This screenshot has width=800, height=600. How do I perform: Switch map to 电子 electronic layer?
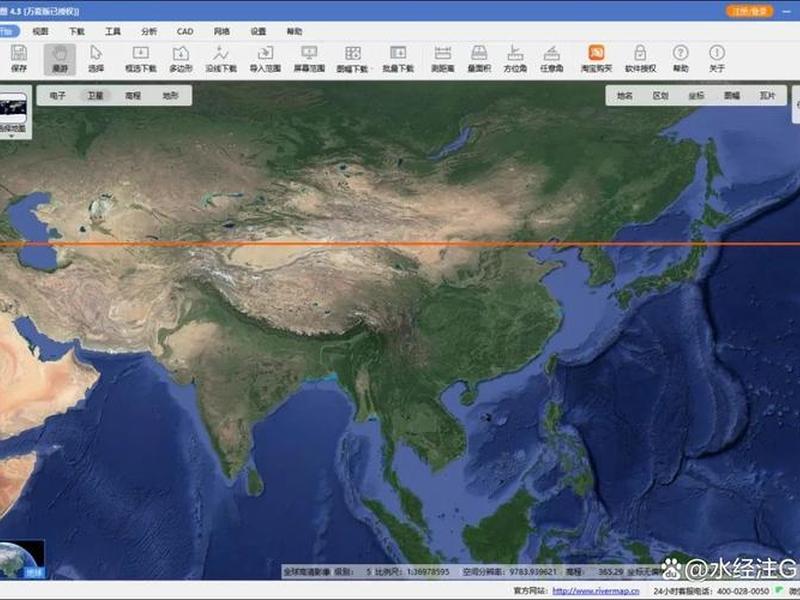pyautogui.click(x=58, y=95)
